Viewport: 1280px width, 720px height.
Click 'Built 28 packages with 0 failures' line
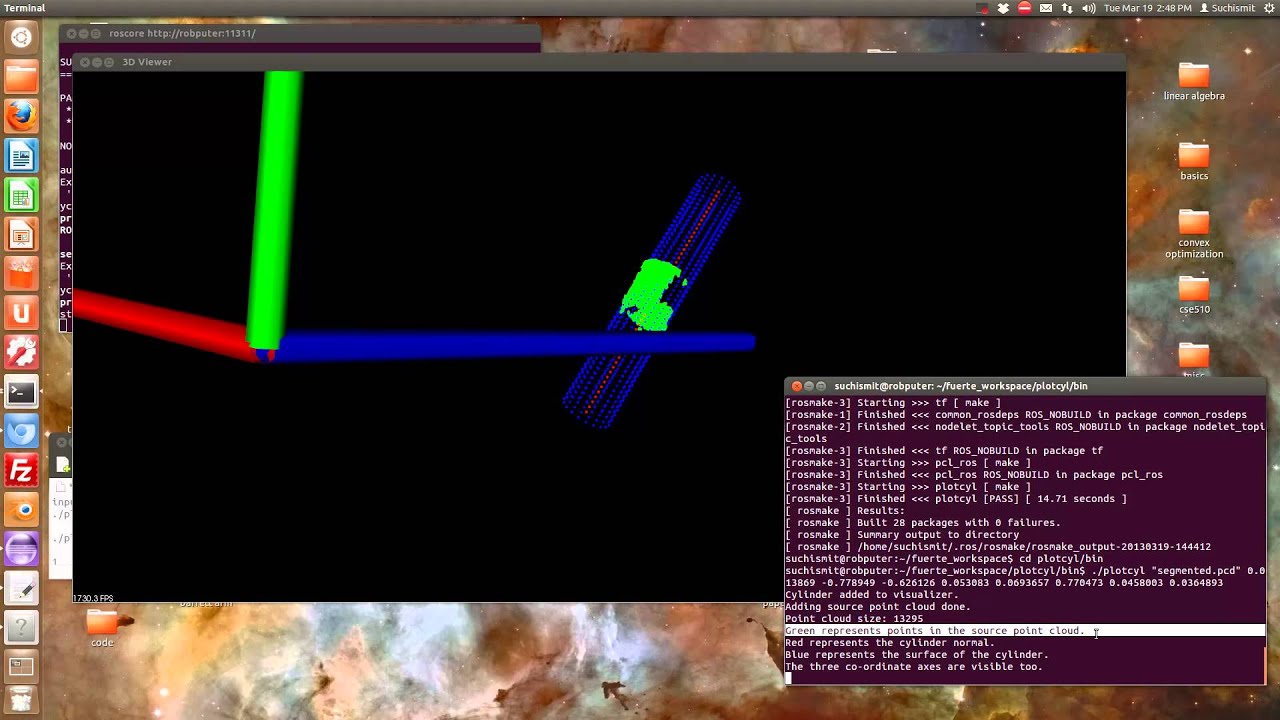coord(923,523)
